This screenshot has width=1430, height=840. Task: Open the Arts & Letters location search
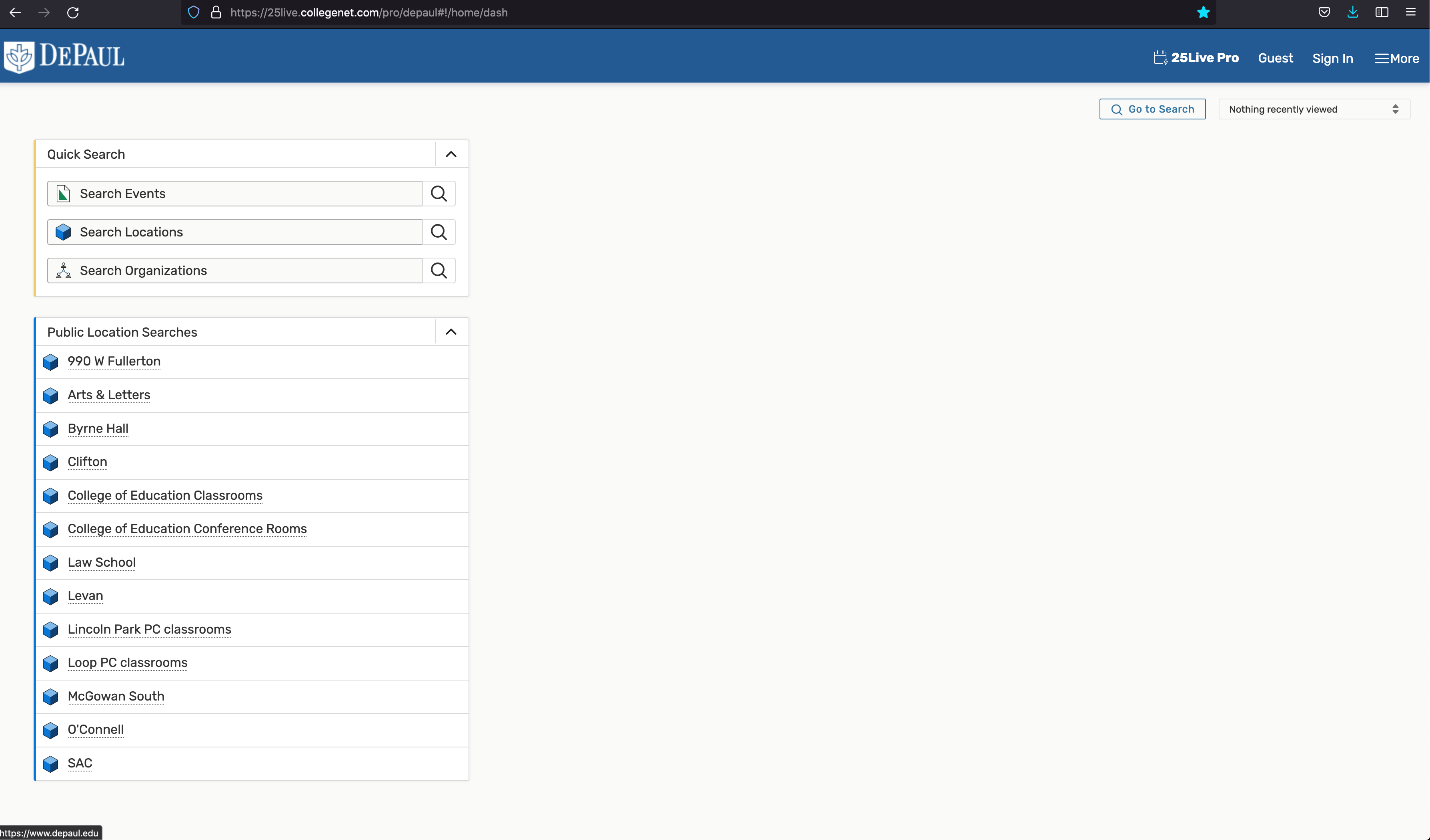pos(109,395)
